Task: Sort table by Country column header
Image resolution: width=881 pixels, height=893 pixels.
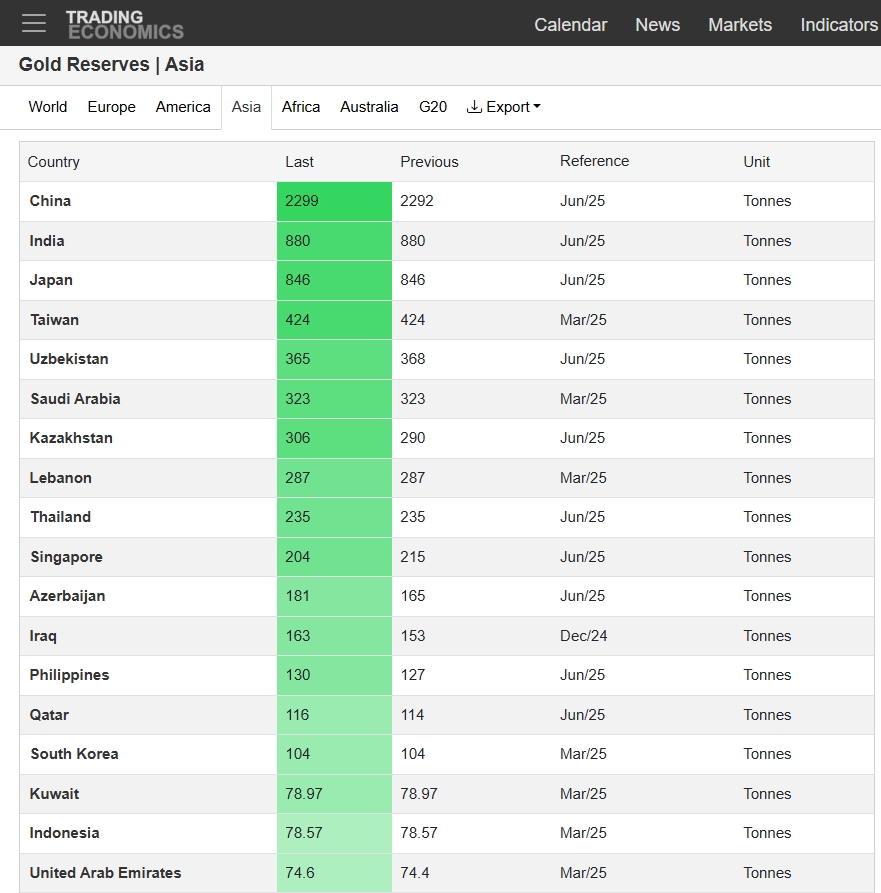Action: pyautogui.click(x=54, y=162)
